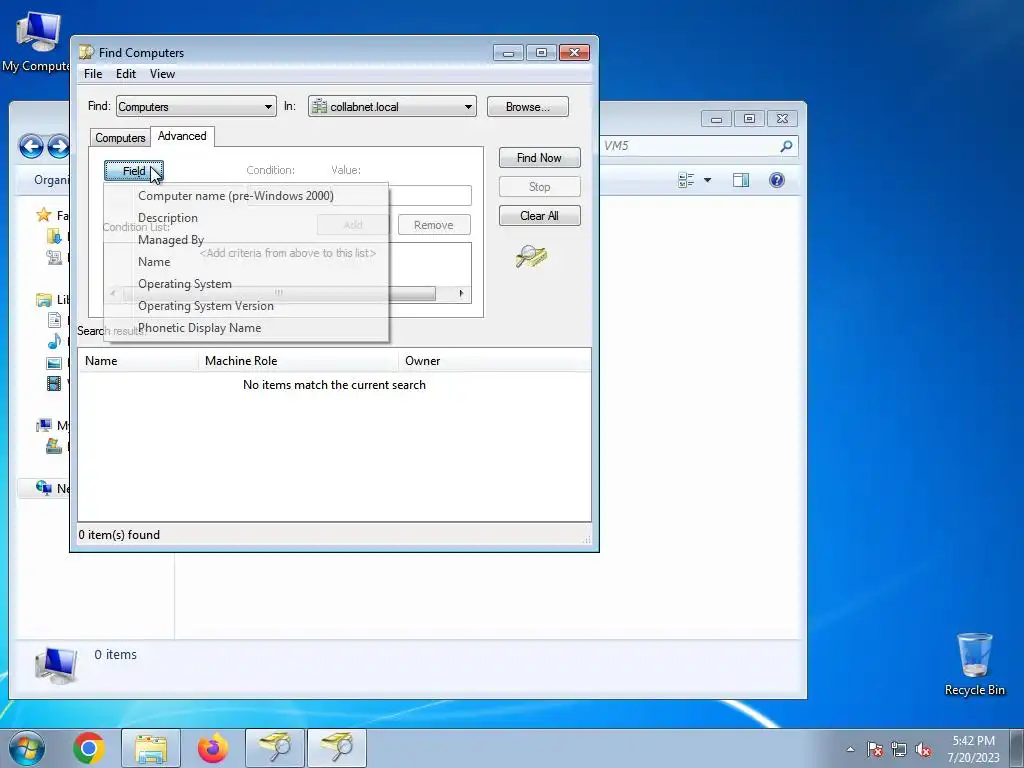Open the Windows Start button

click(x=26, y=748)
